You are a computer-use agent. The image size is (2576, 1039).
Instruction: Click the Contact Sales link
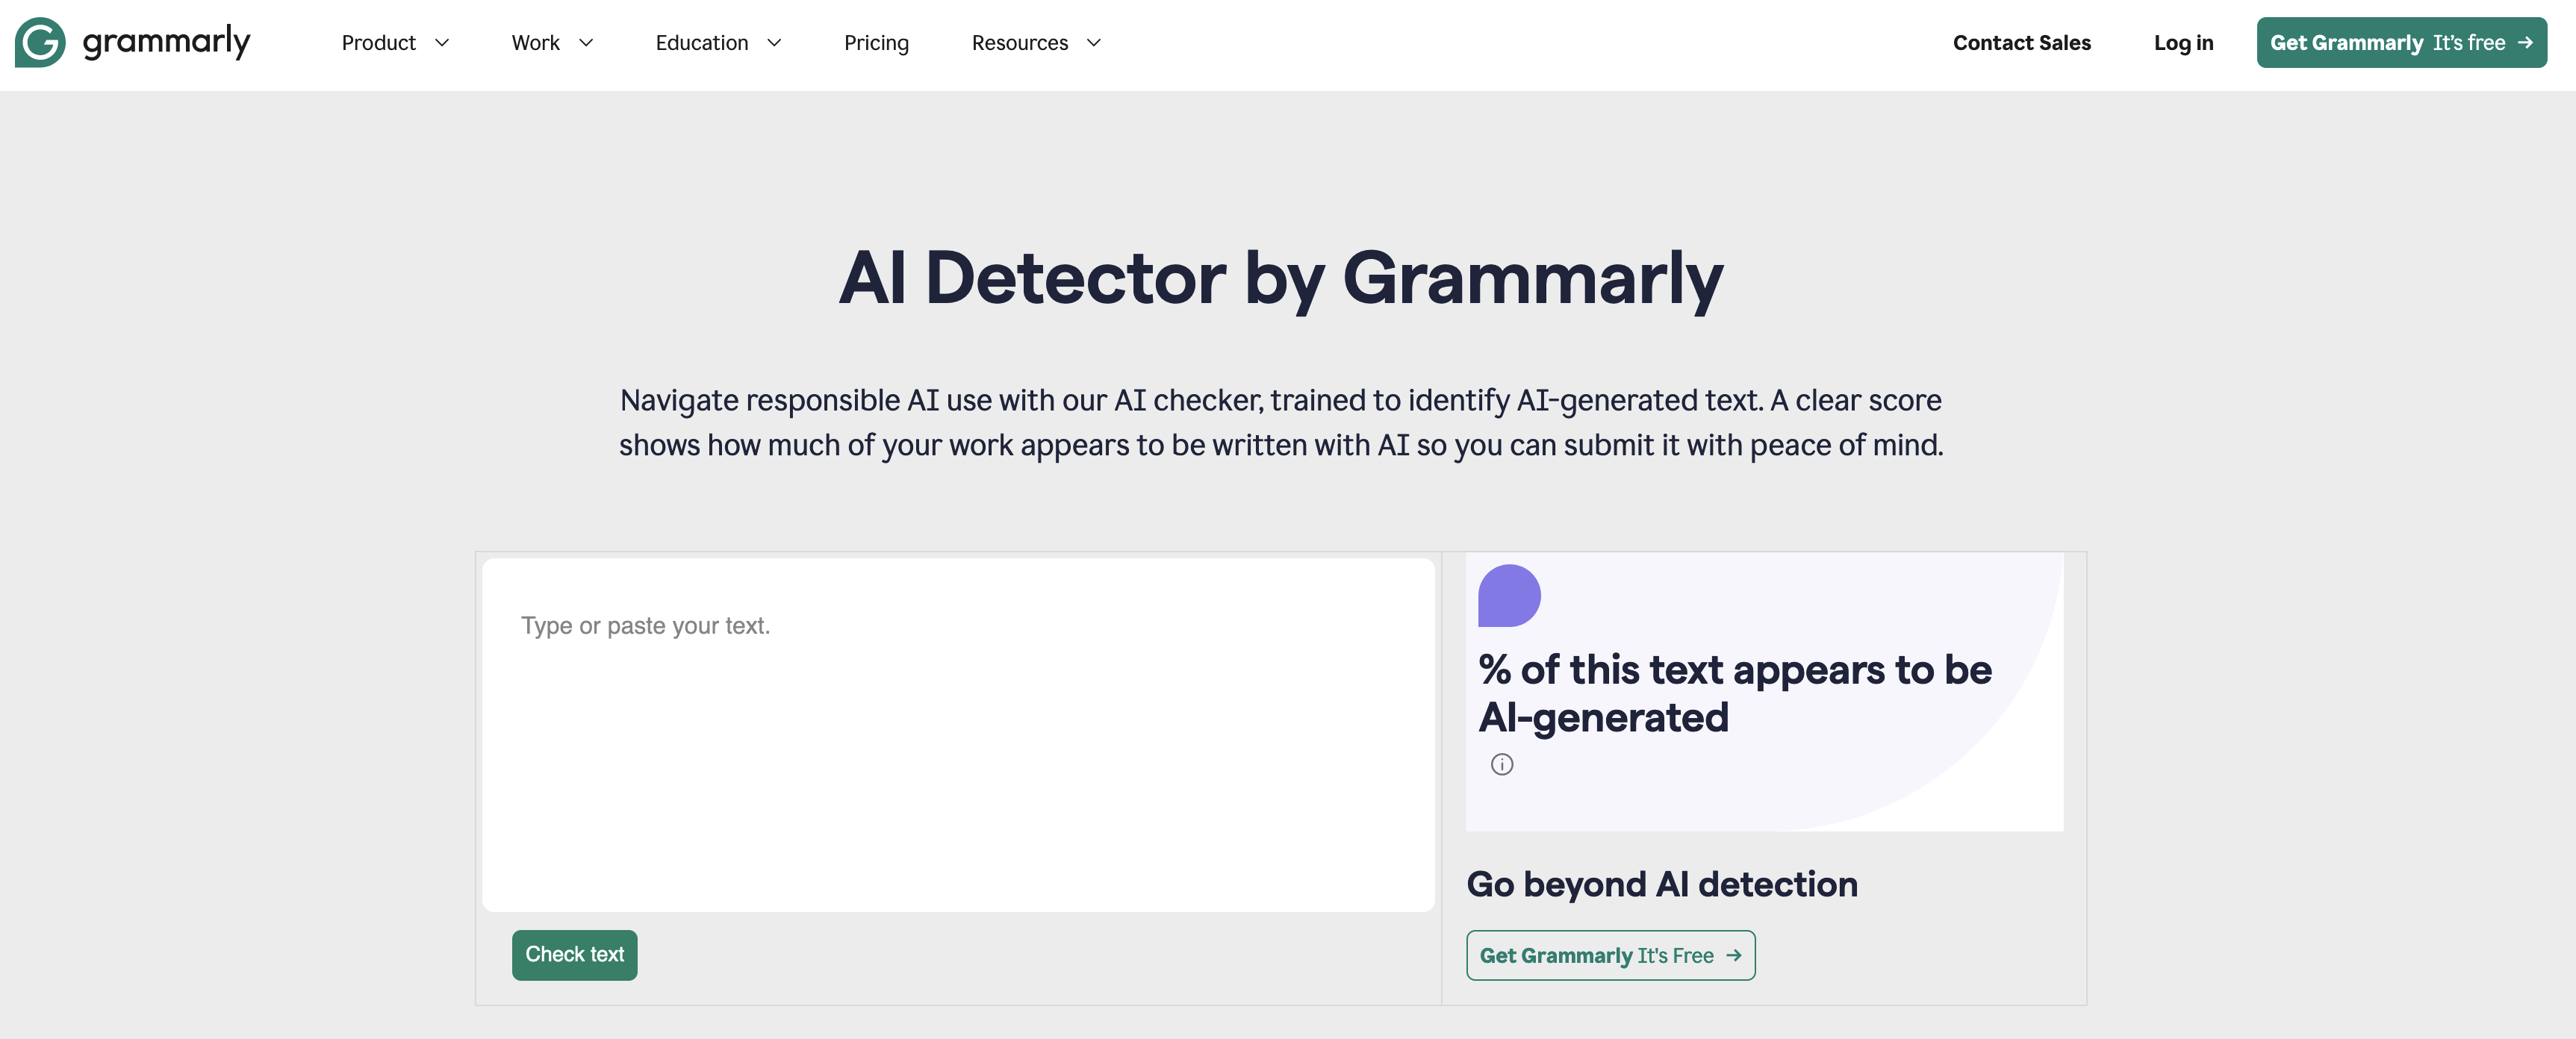pyautogui.click(x=2021, y=43)
